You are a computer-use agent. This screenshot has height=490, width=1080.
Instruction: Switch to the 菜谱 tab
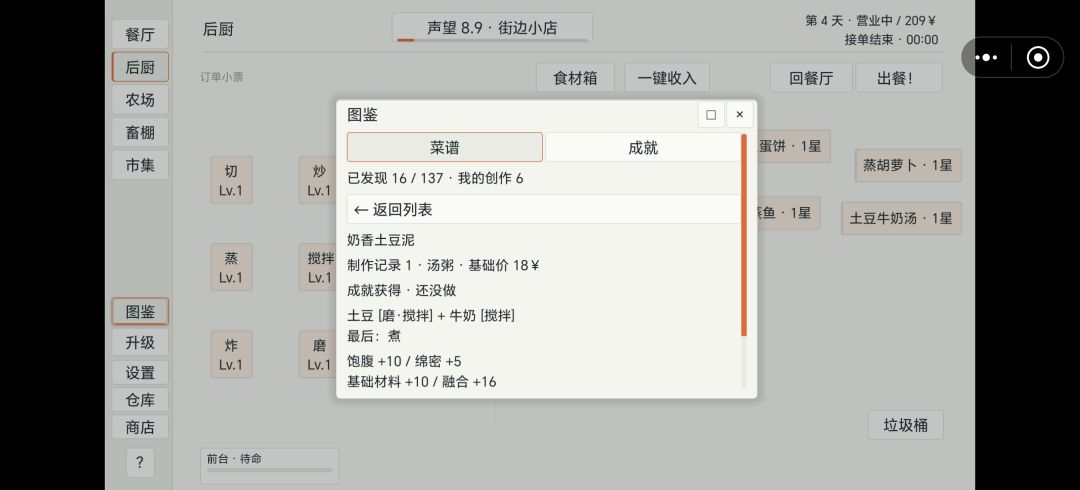click(x=445, y=147)
